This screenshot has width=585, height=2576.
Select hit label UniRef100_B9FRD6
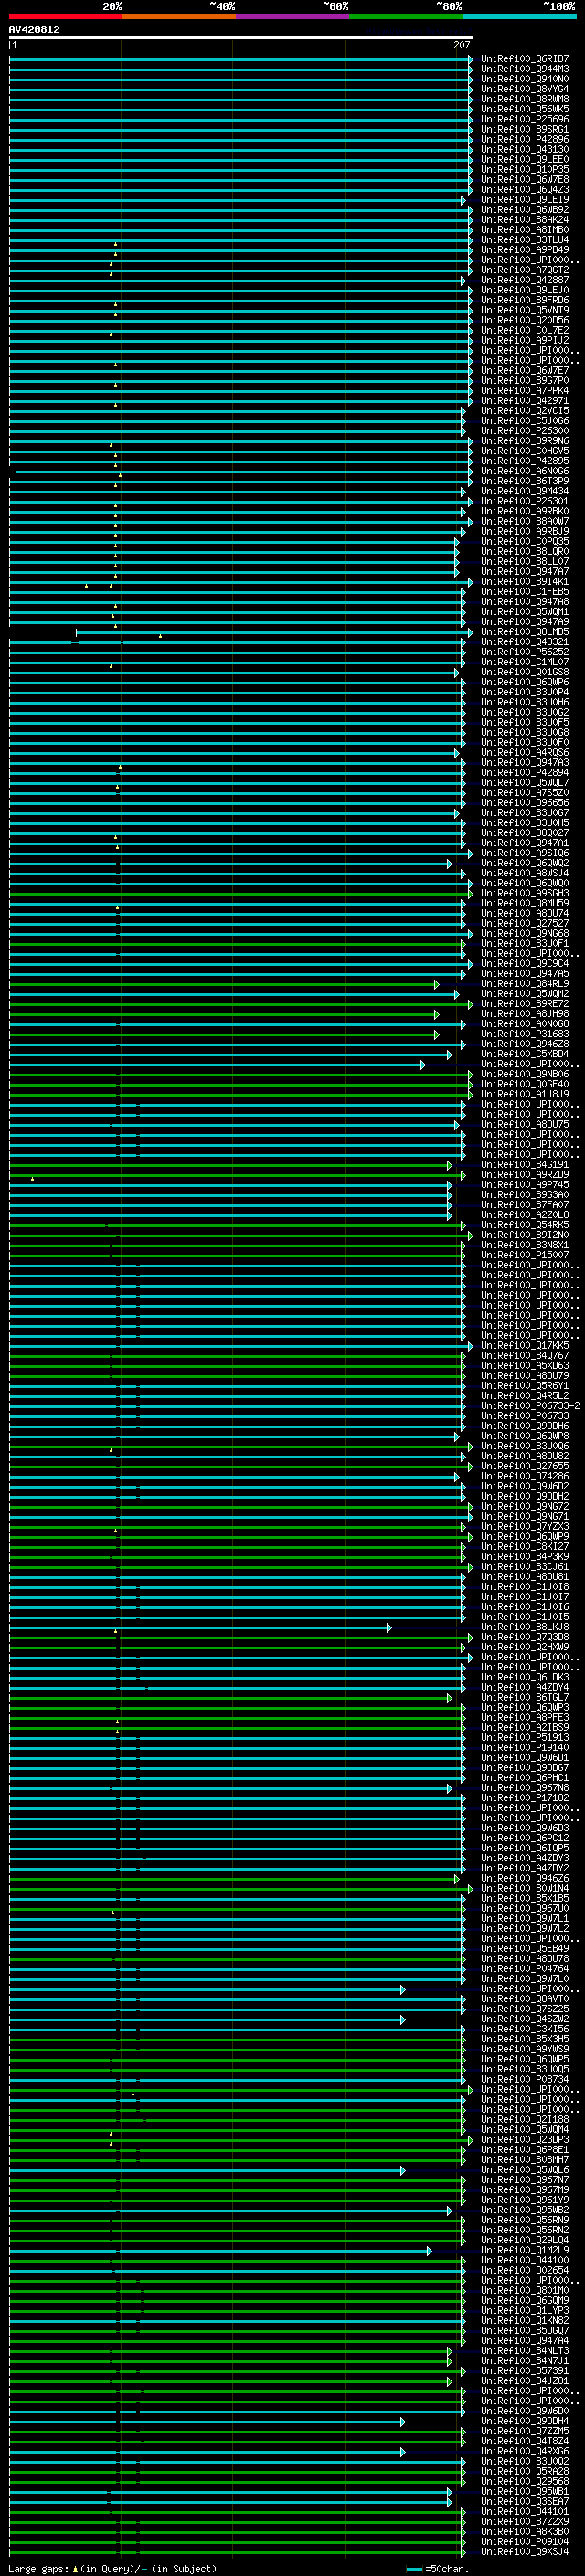tap(525, 300)
